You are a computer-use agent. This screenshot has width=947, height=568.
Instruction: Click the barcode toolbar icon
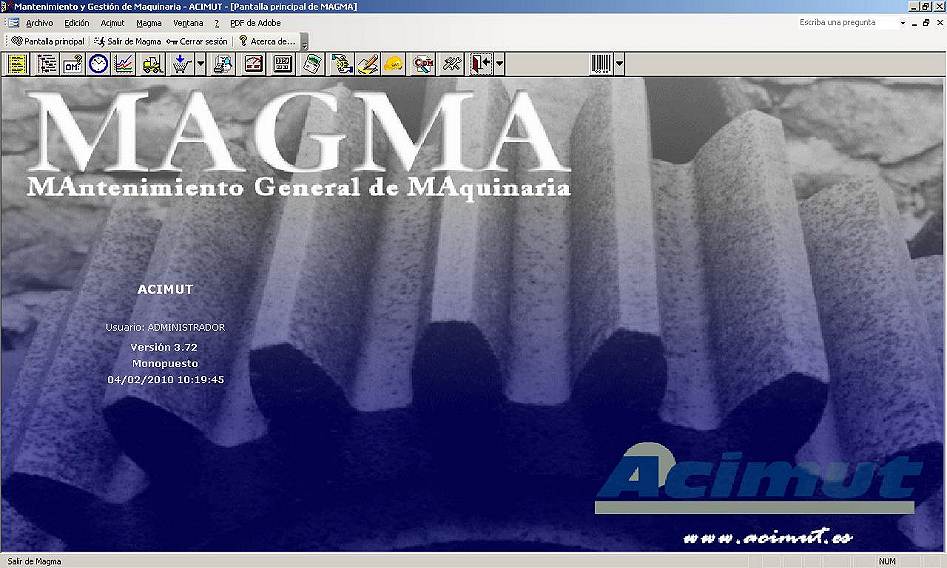(x=602, y=63)
